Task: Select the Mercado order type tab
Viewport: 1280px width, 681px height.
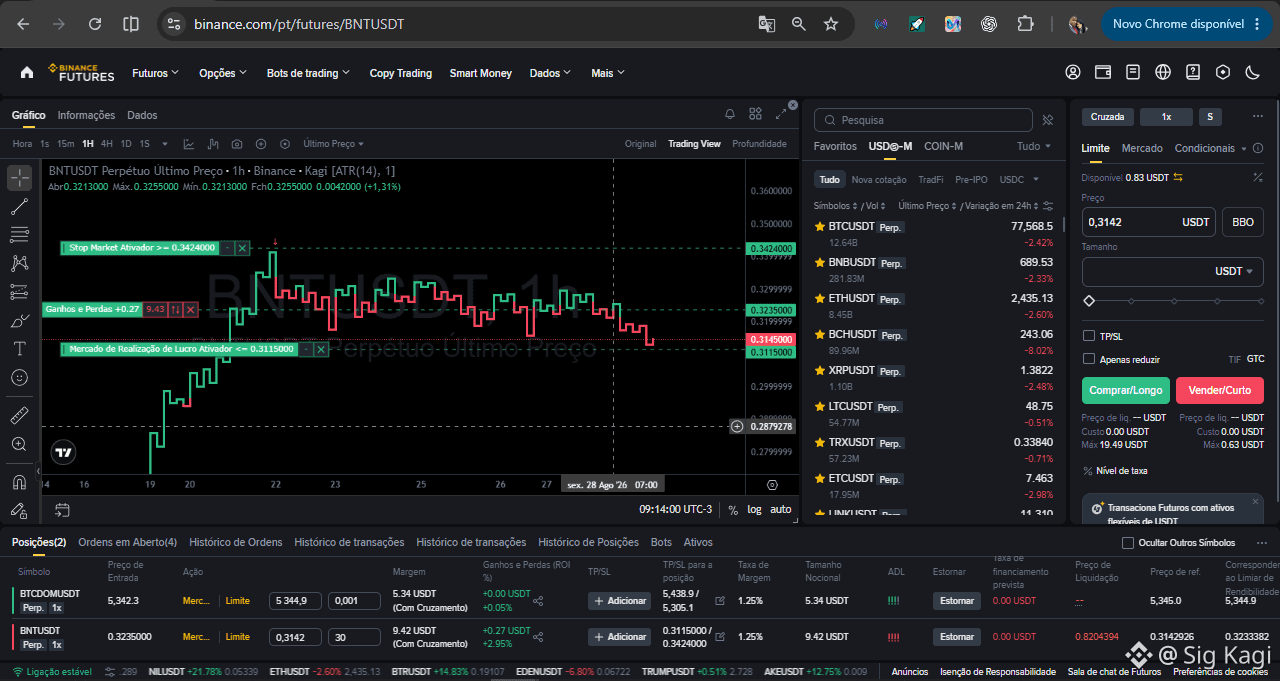Action: coord(1142,148)
